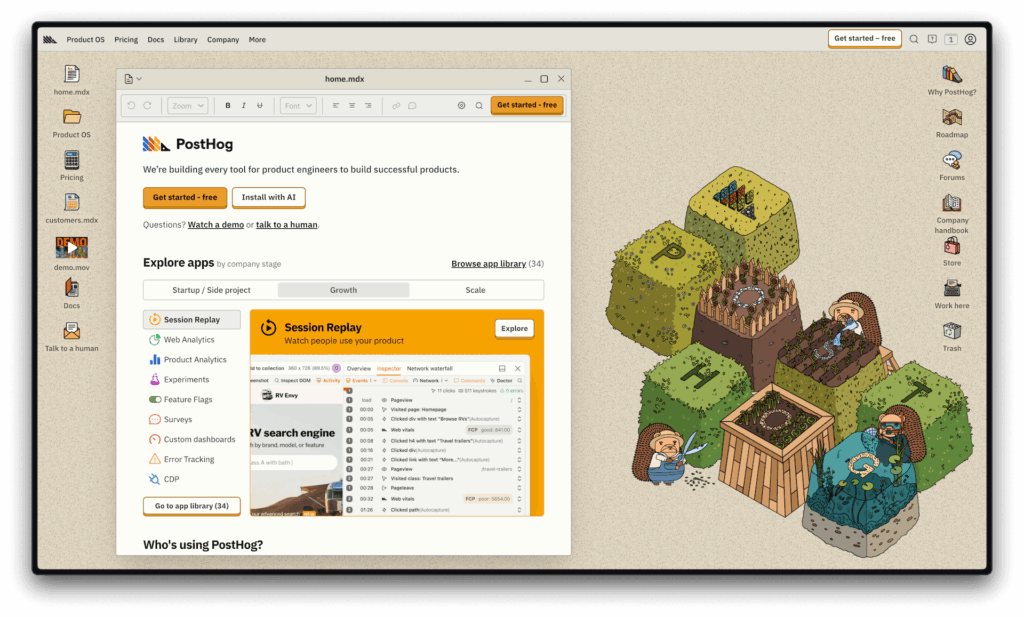Undo the last edit in the editor toolbar

[131, 106]
